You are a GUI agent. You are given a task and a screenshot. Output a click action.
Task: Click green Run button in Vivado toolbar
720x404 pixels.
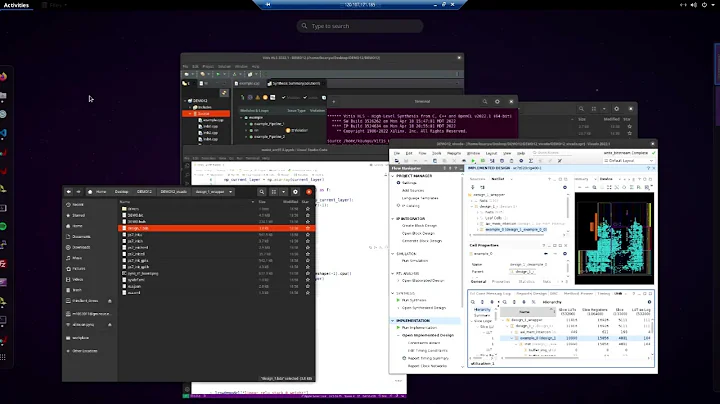click(473, 161)
